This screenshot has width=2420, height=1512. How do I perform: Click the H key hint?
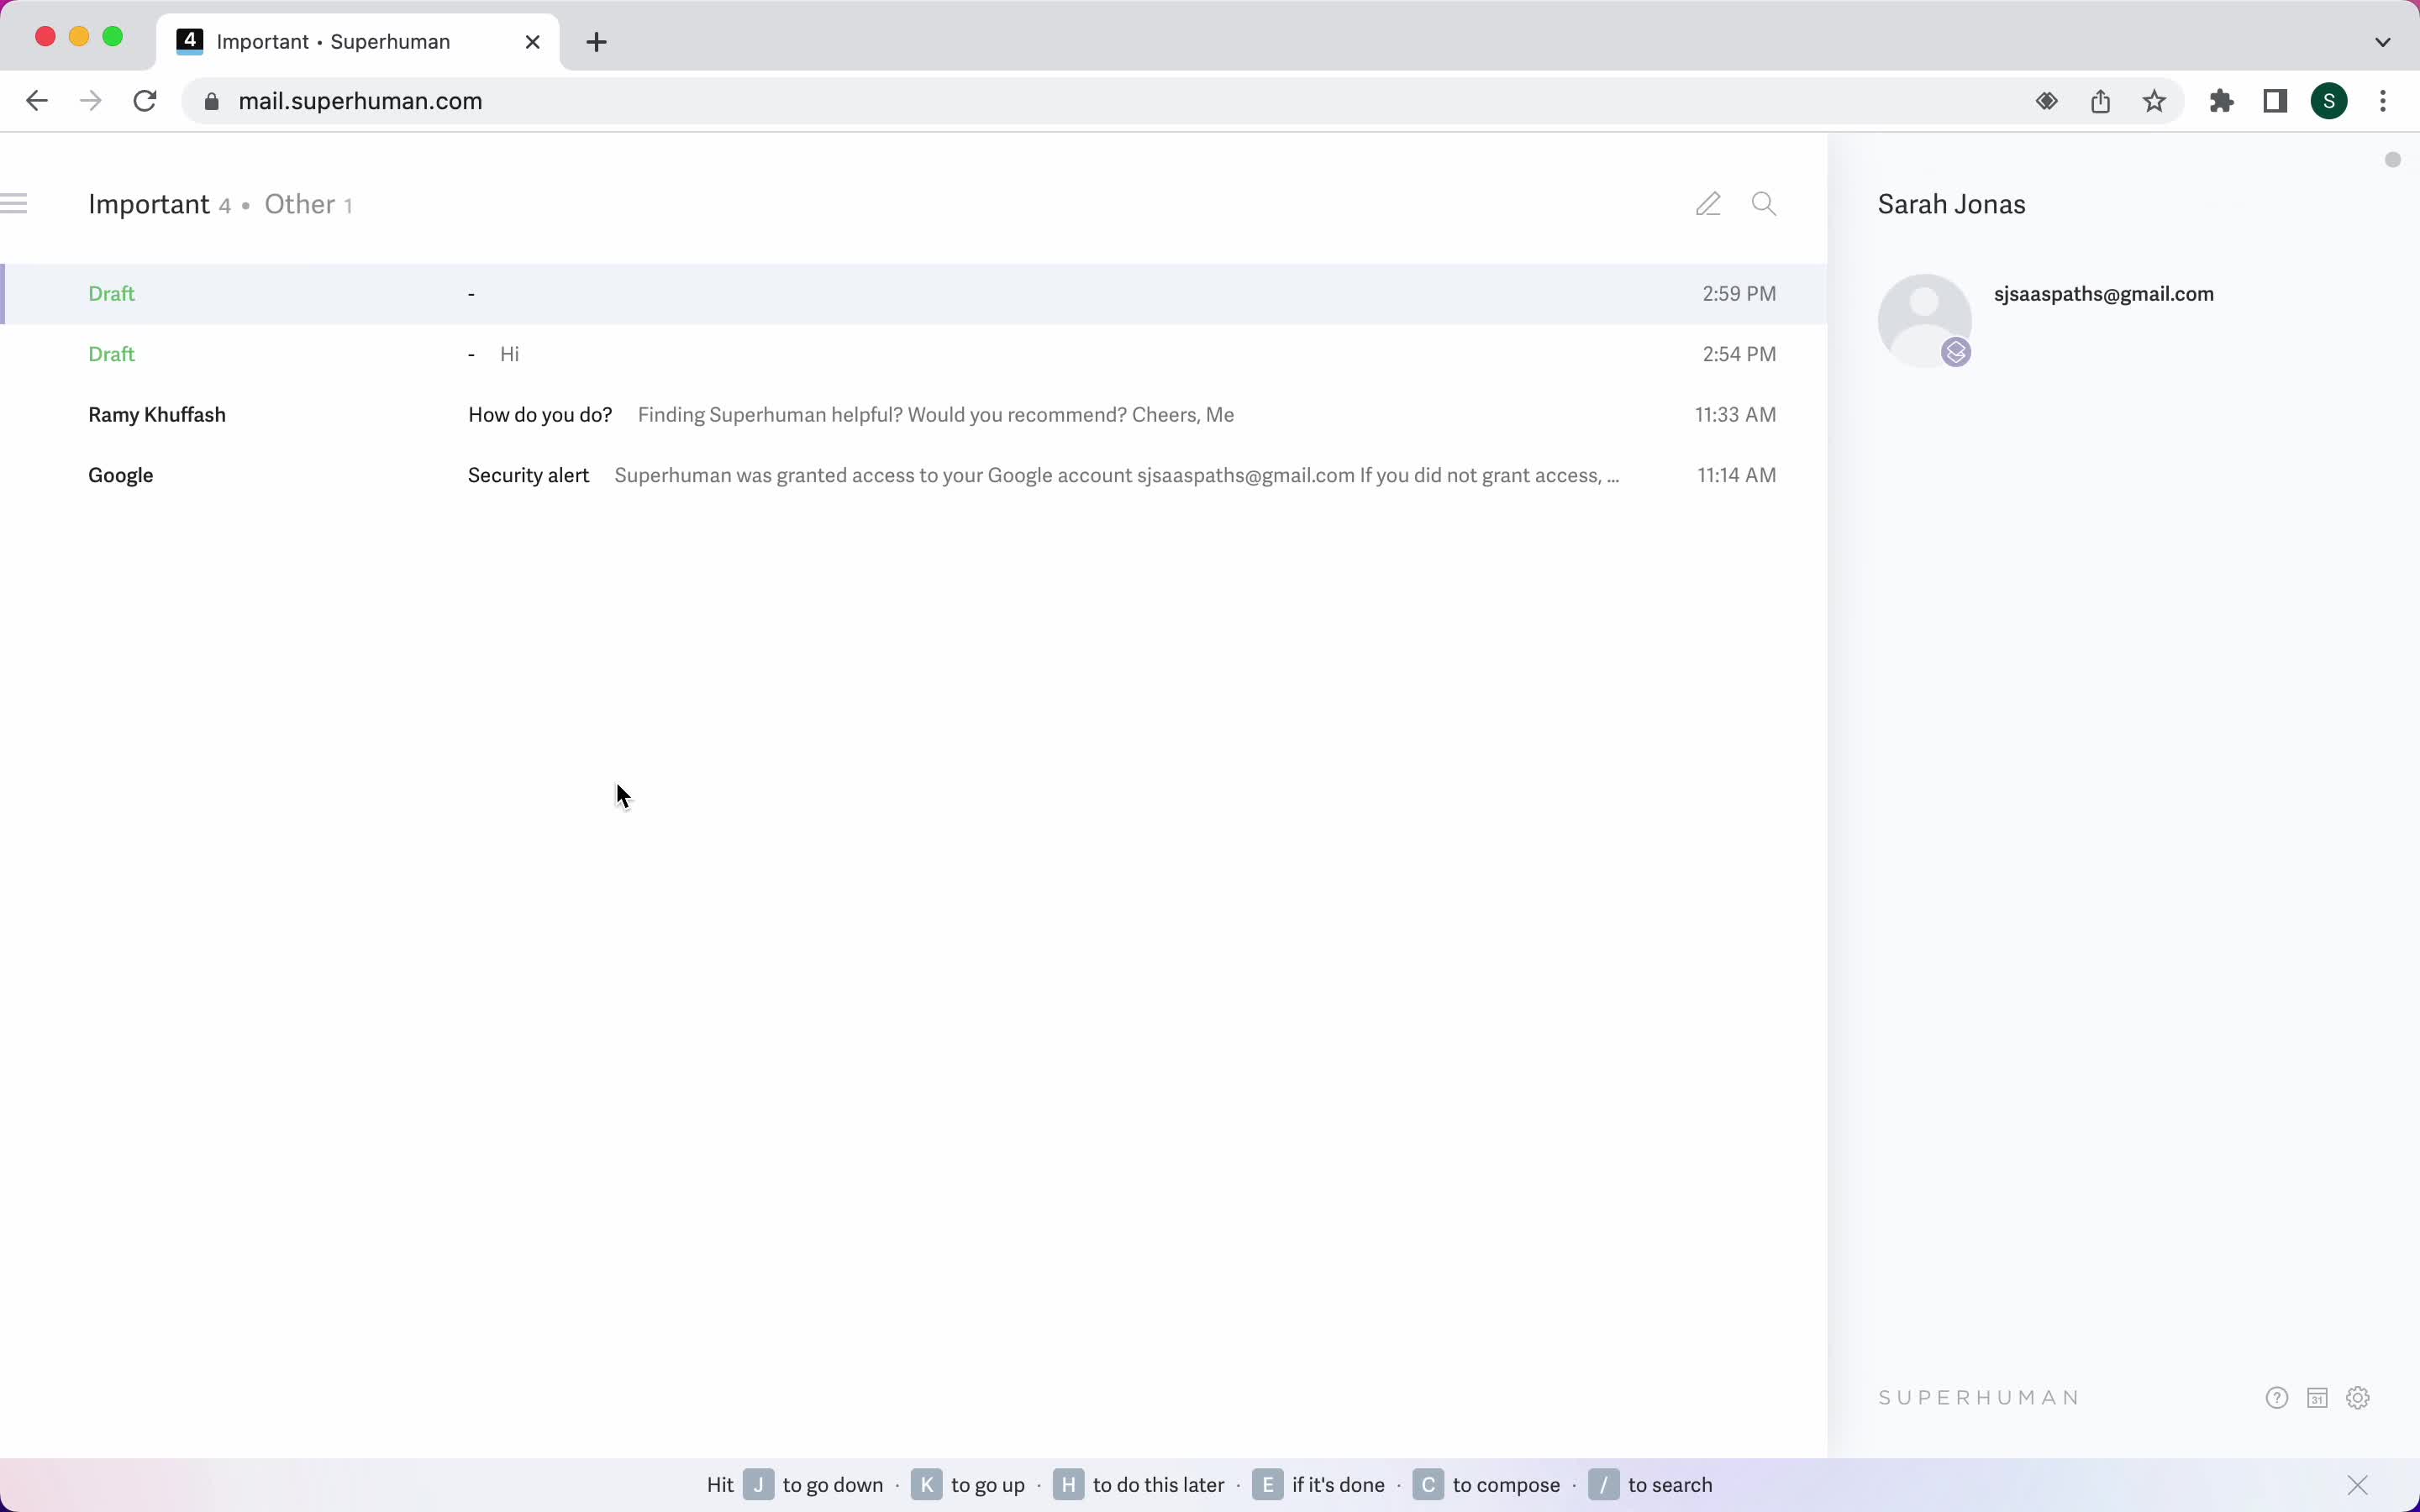(x=1069, y=1485)
